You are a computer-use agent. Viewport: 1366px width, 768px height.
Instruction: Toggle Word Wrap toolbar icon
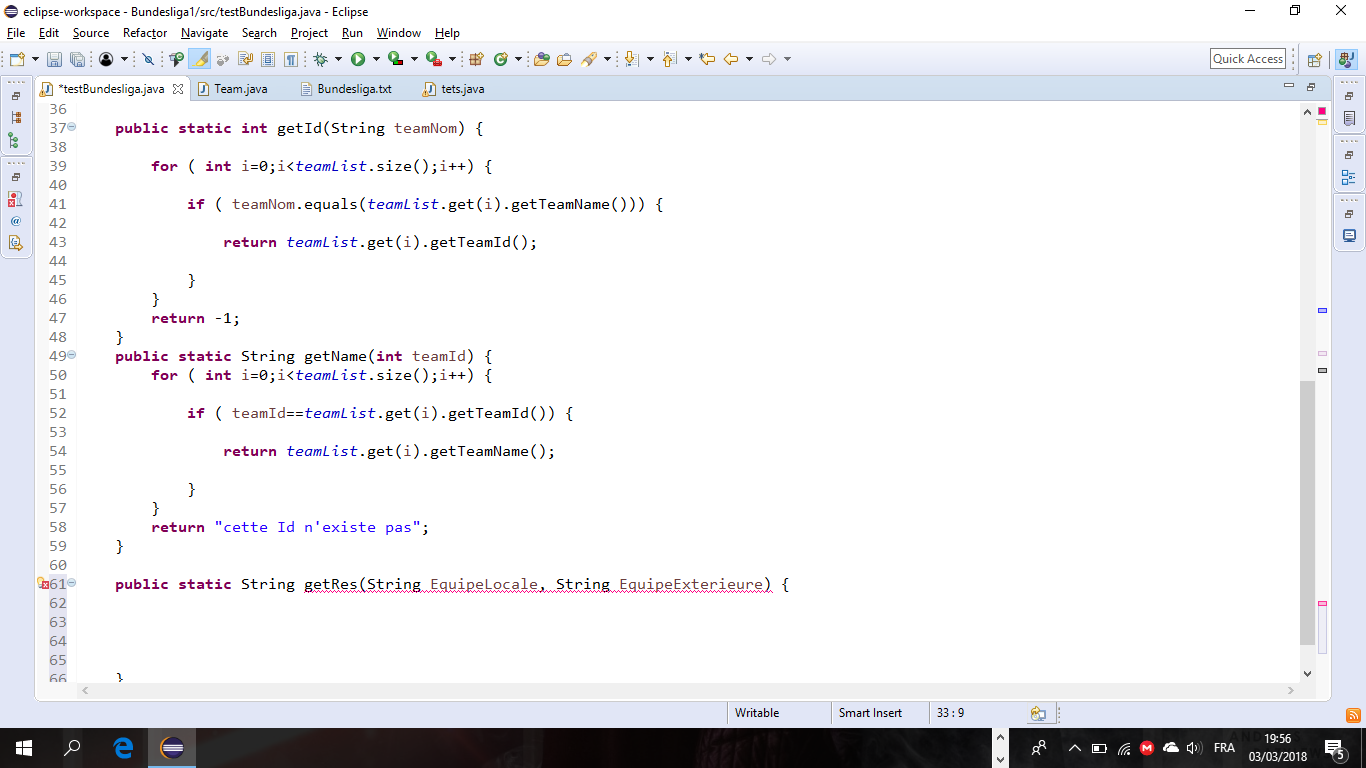pos(245,59)
